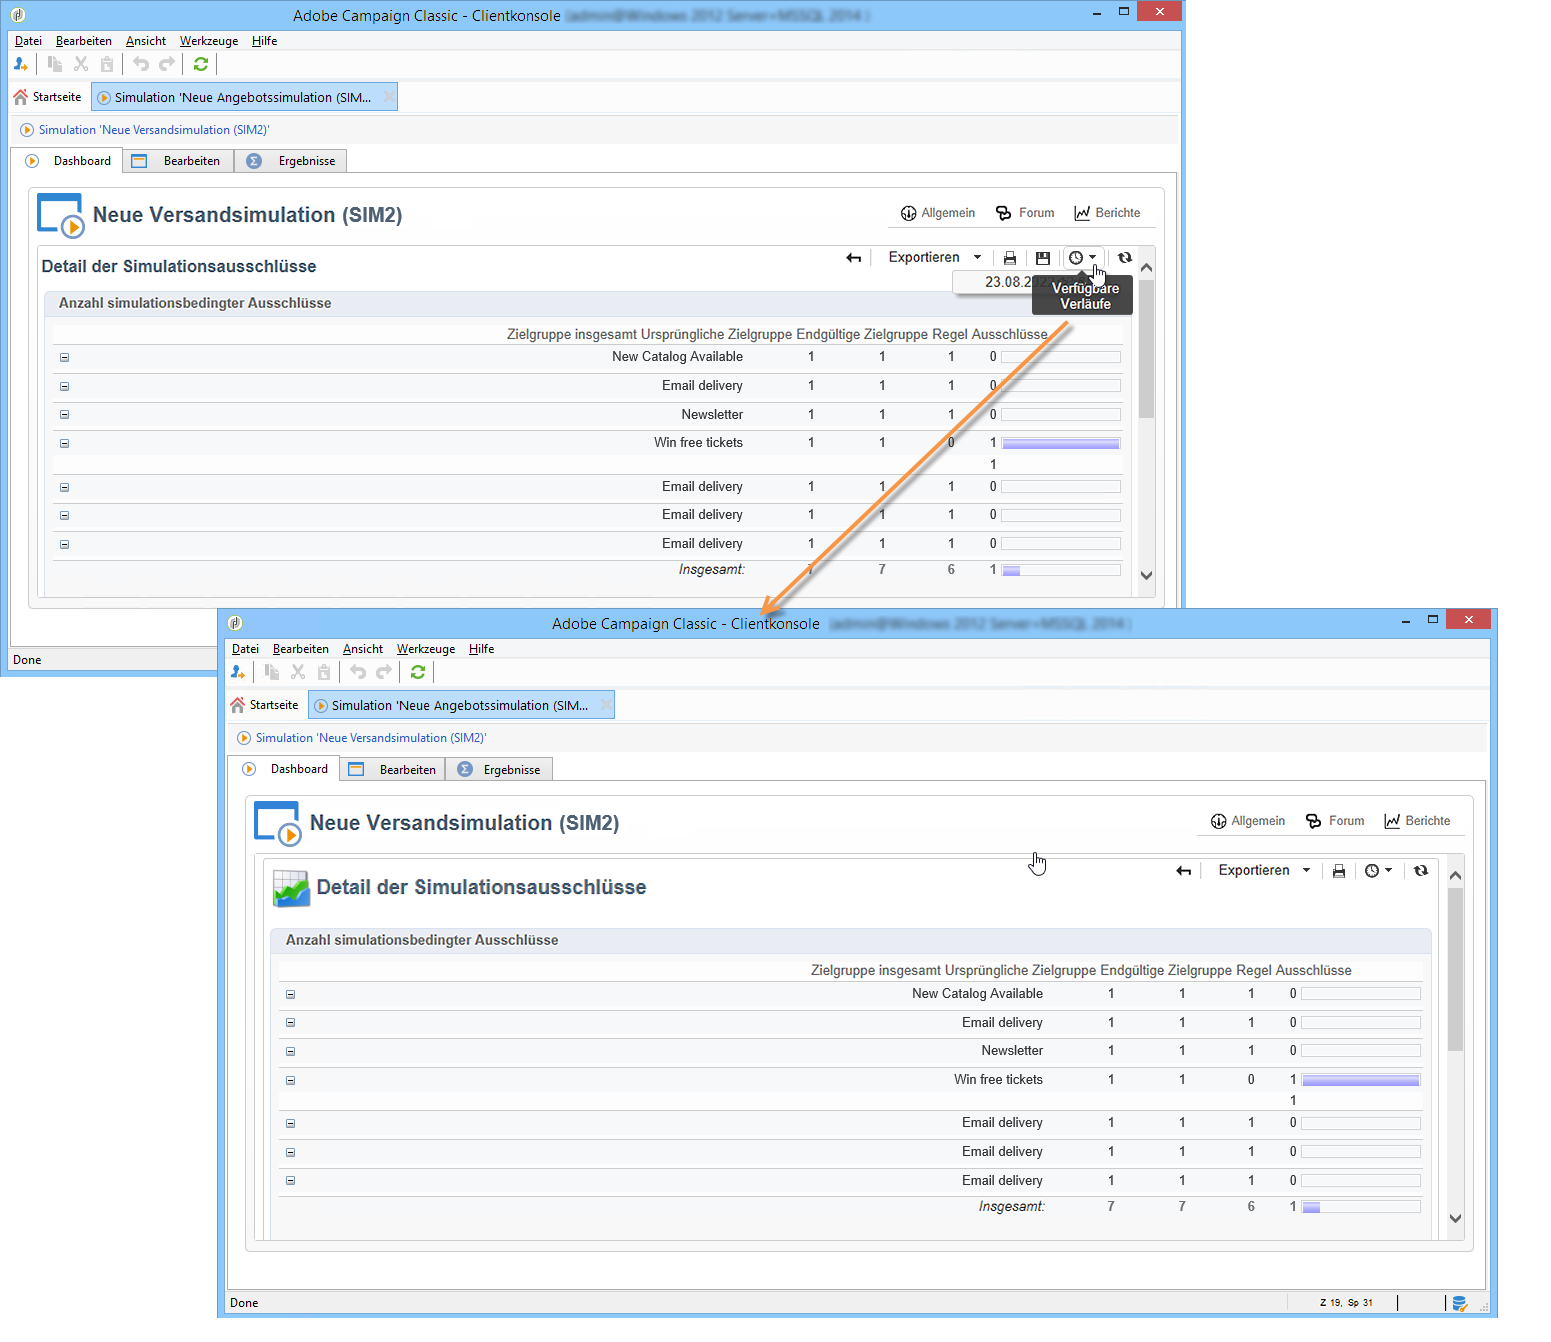Select the Dashboard tab in the front window

tap(285, 769)
